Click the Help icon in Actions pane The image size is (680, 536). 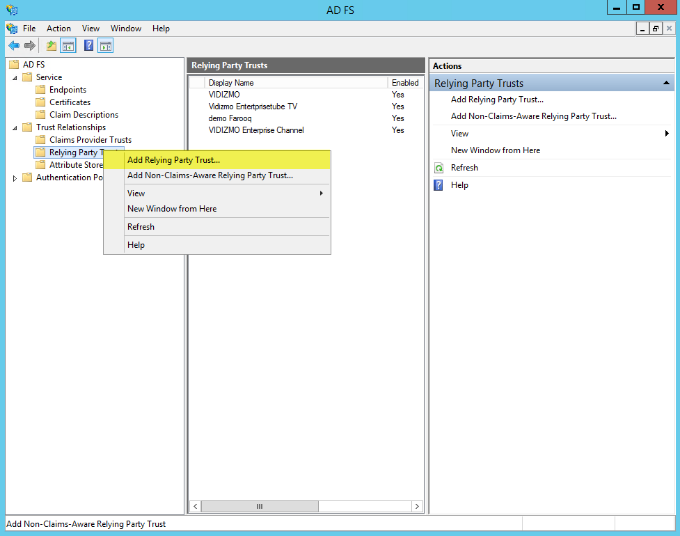pos(438,185)
